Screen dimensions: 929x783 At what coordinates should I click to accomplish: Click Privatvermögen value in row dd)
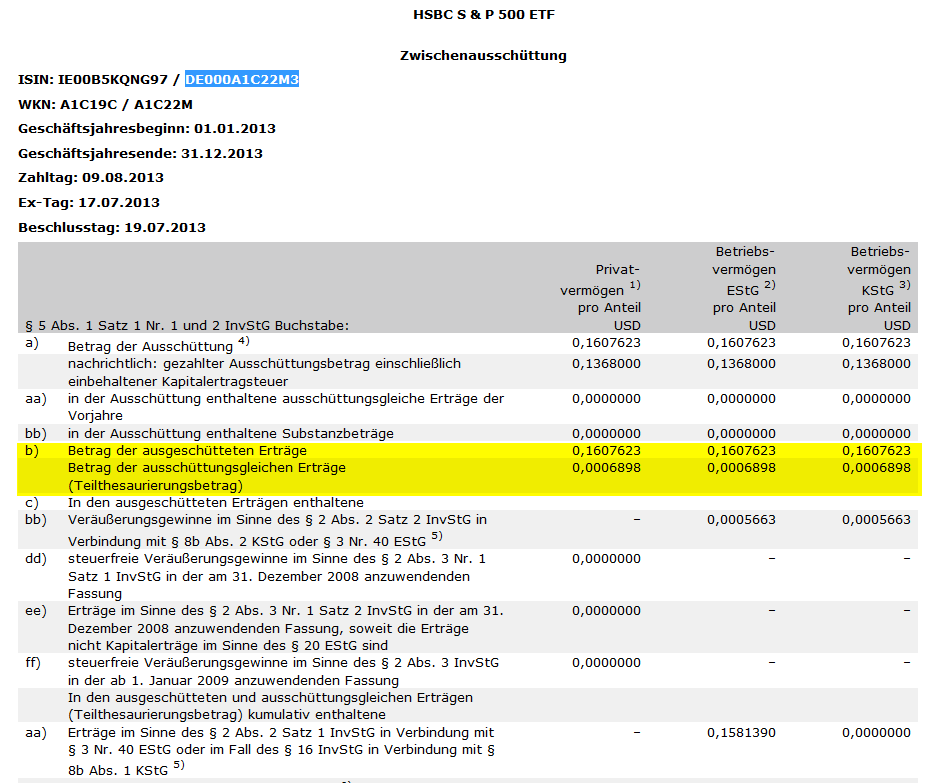[x=606, y=559]
